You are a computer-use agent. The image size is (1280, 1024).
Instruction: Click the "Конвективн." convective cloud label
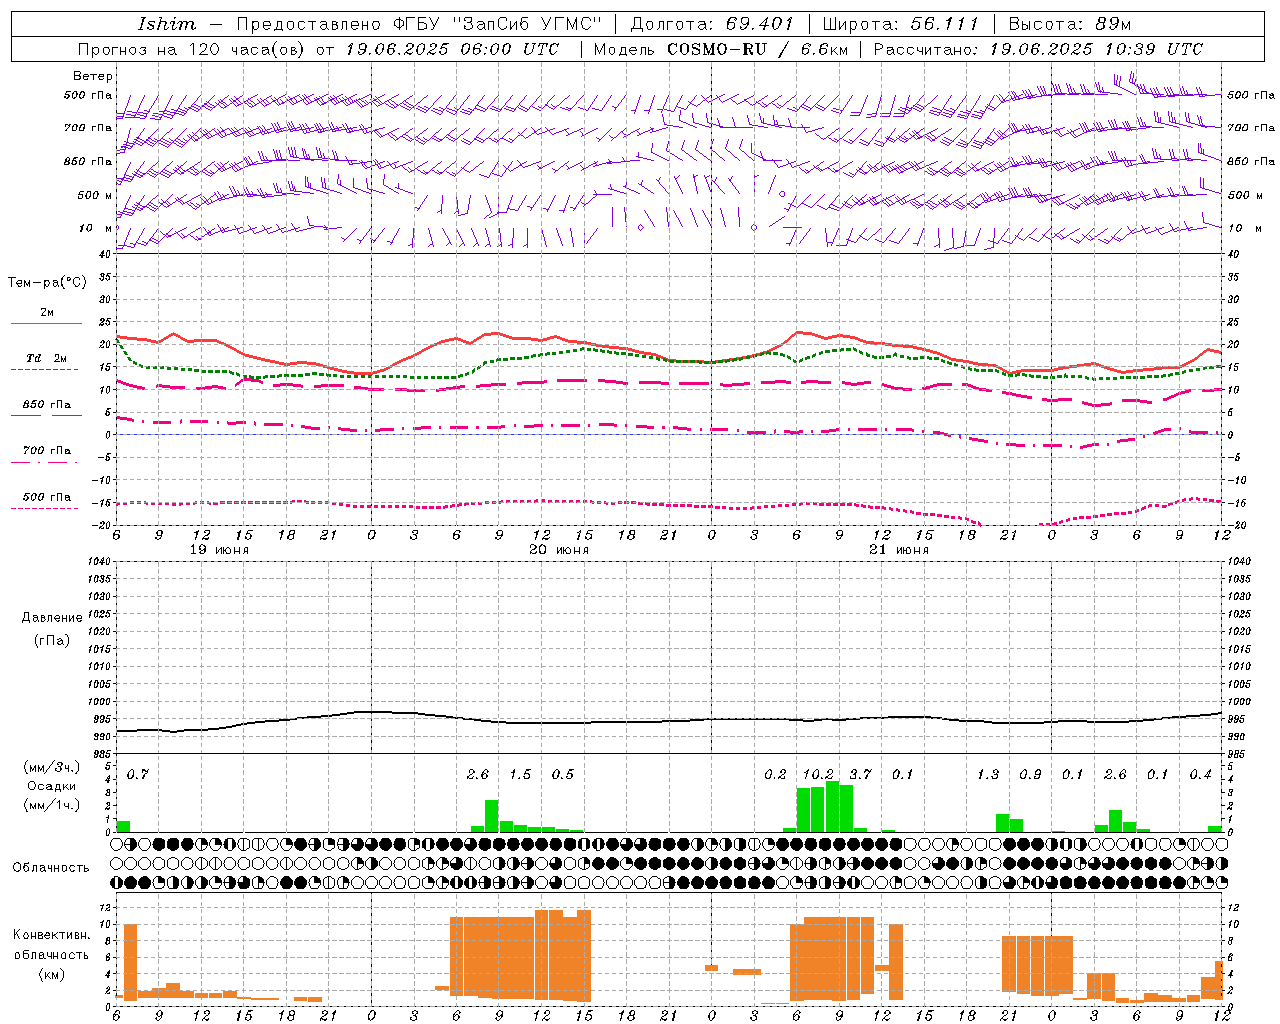52,935
